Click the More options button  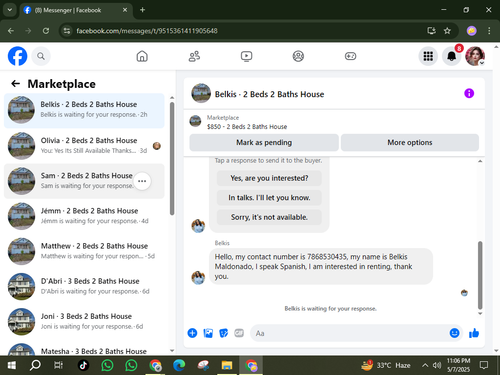click(x=410, y=143)
